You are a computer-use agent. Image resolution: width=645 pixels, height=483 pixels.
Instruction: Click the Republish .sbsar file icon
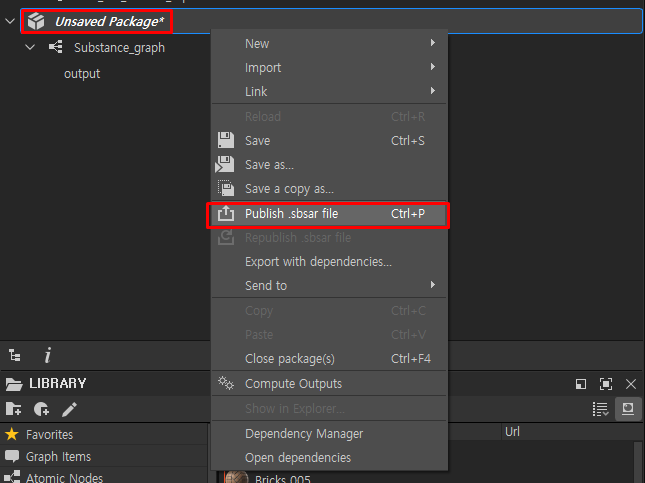coord(226,237)
